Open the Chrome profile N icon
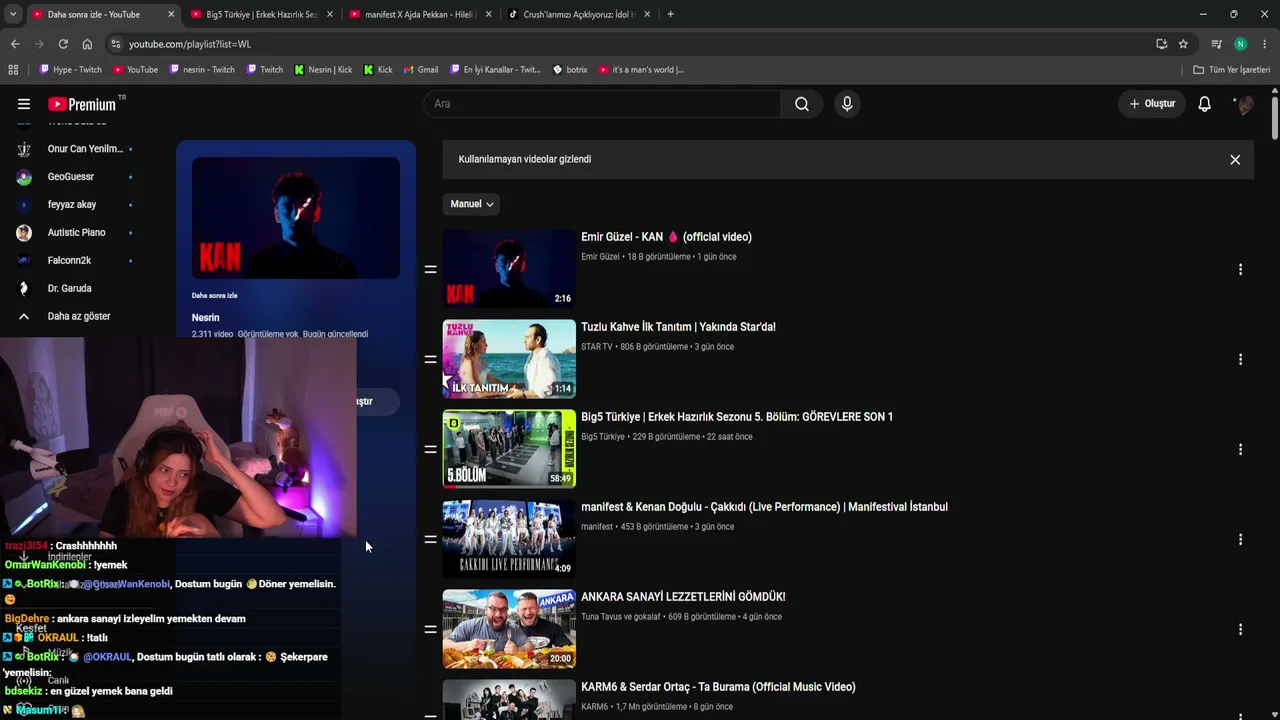This screenshot has width=1280, height=720. (x=1241, y=44)
